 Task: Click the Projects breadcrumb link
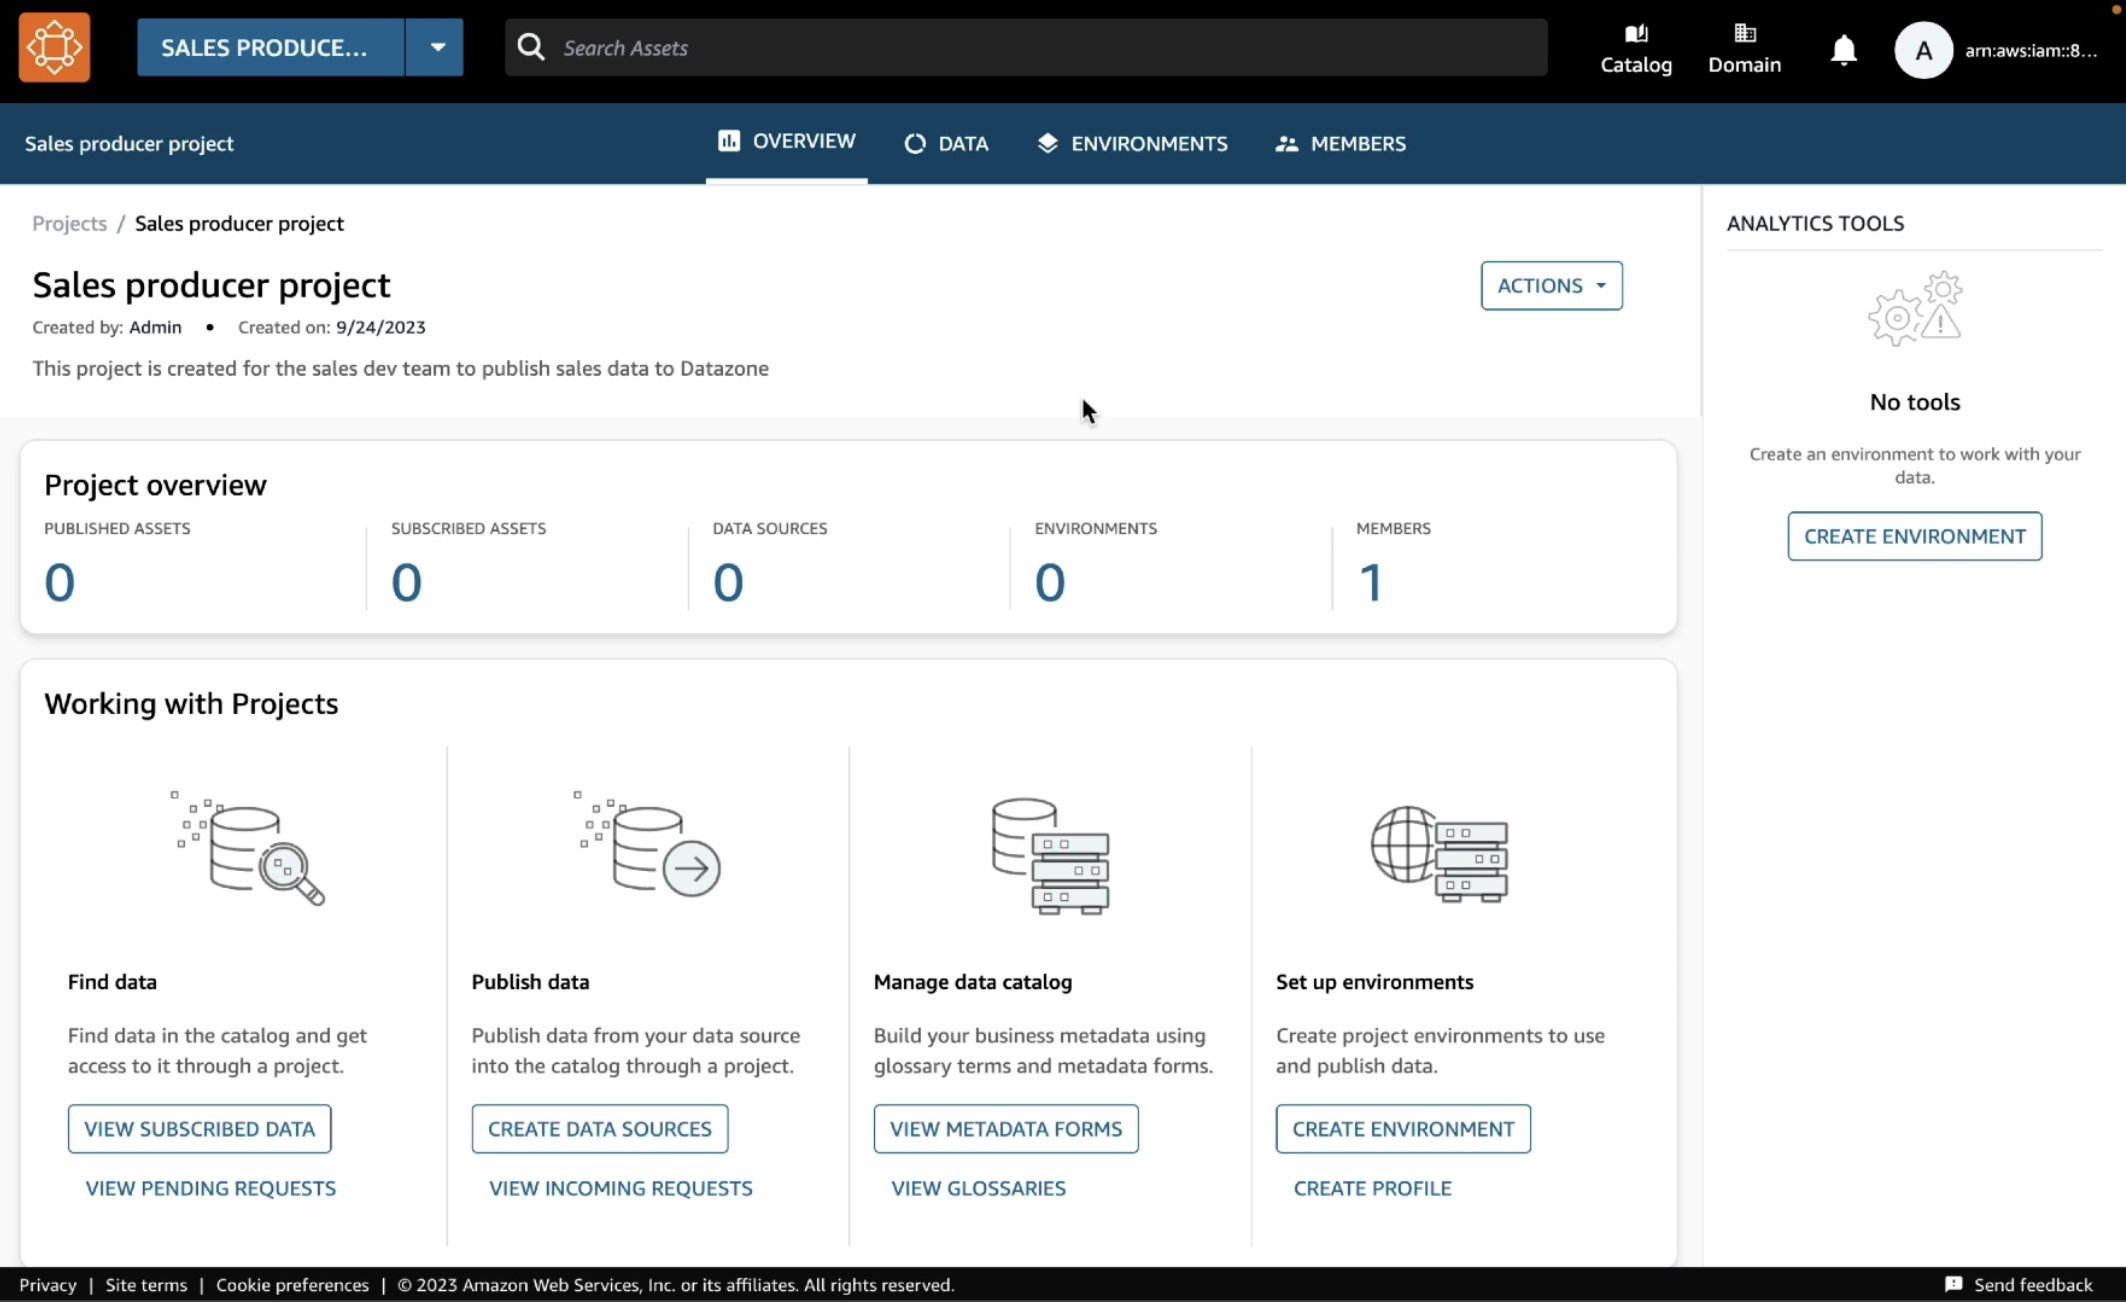[x=69, y=223]
